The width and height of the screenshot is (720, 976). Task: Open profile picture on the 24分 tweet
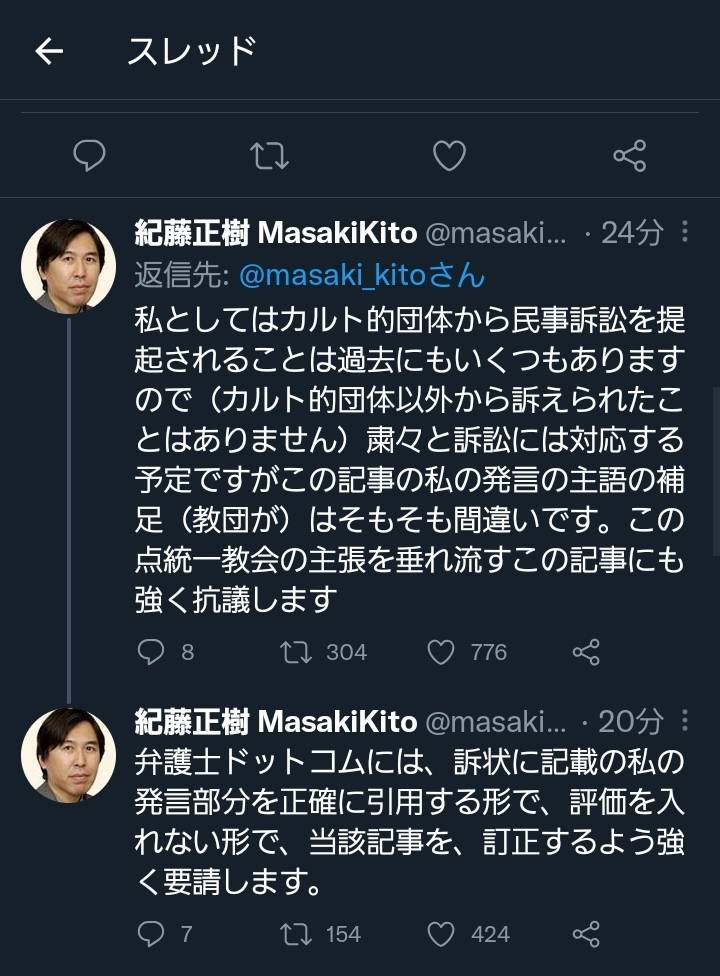pyautogui.click(x=68, y=267)
